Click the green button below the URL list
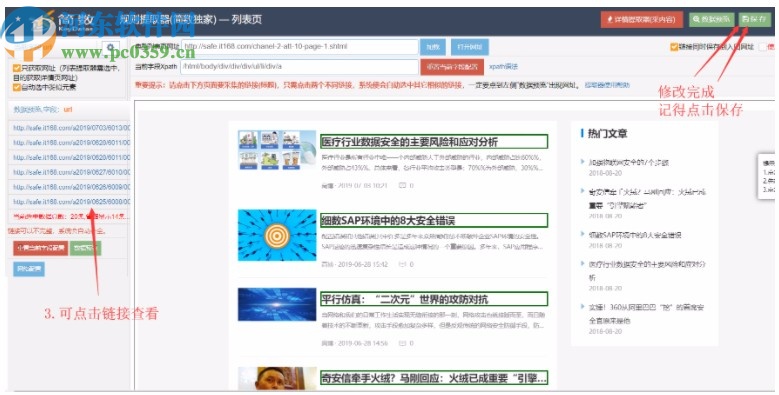The width and height of the screenshot is (779, 395). click(x=85, y=248)
